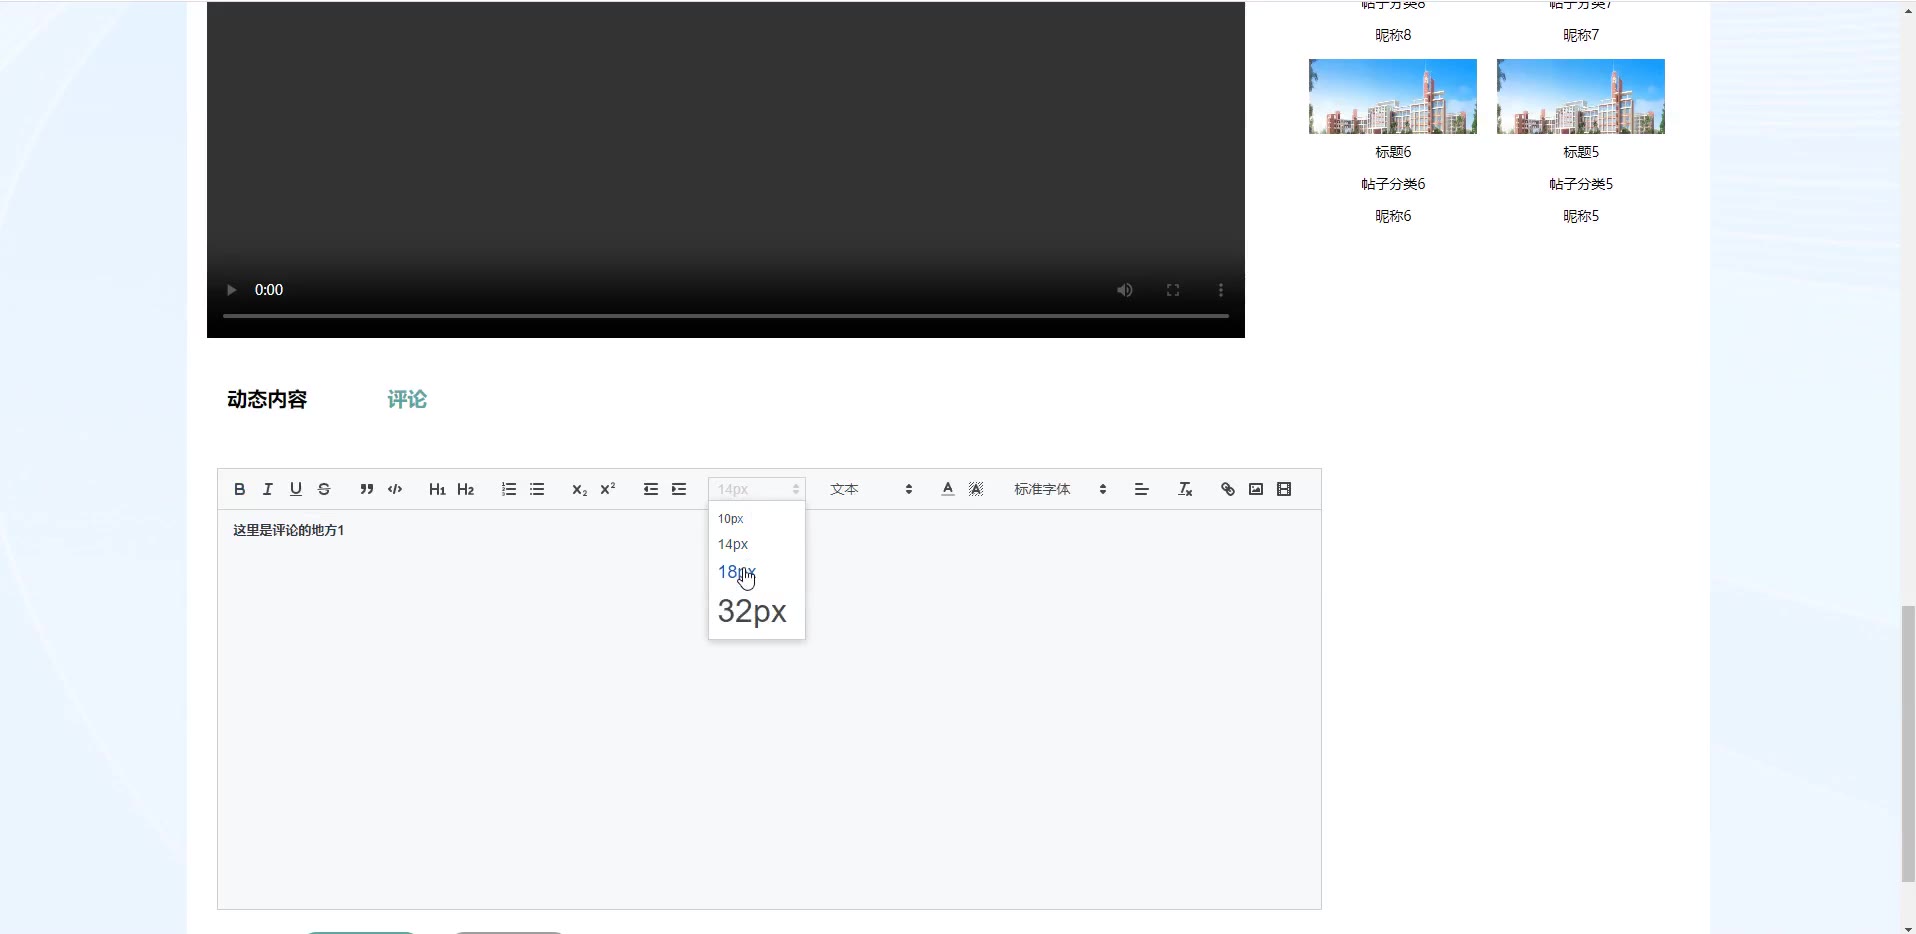Click 帖子分类6 category text
The width and height of the screenshot is (1916, 934).
tap(1393, 184)
